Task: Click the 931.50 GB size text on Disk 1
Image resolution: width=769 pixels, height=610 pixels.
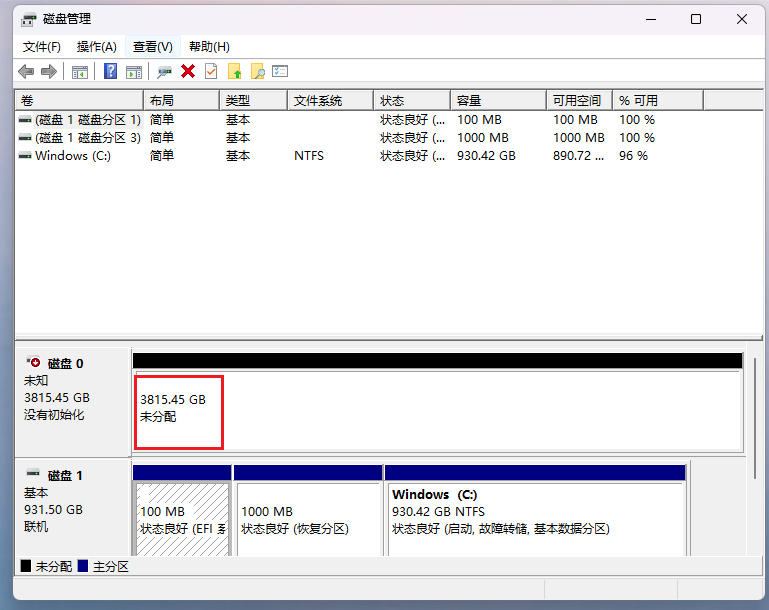Action: [53, 509]
